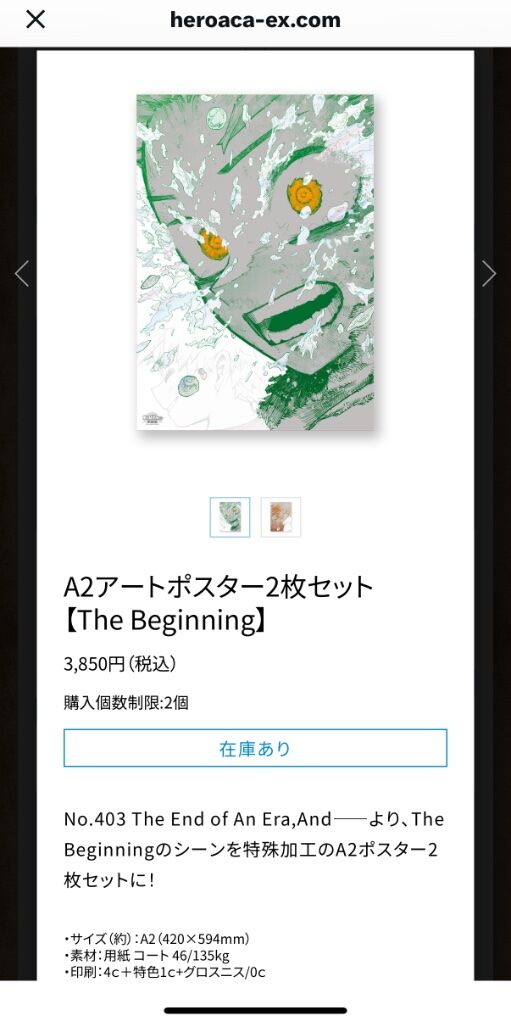The height and width of the screenshot is (1024, 511).
Task: Click the 3,850円(税込) price text
Action: click(120, 664)
